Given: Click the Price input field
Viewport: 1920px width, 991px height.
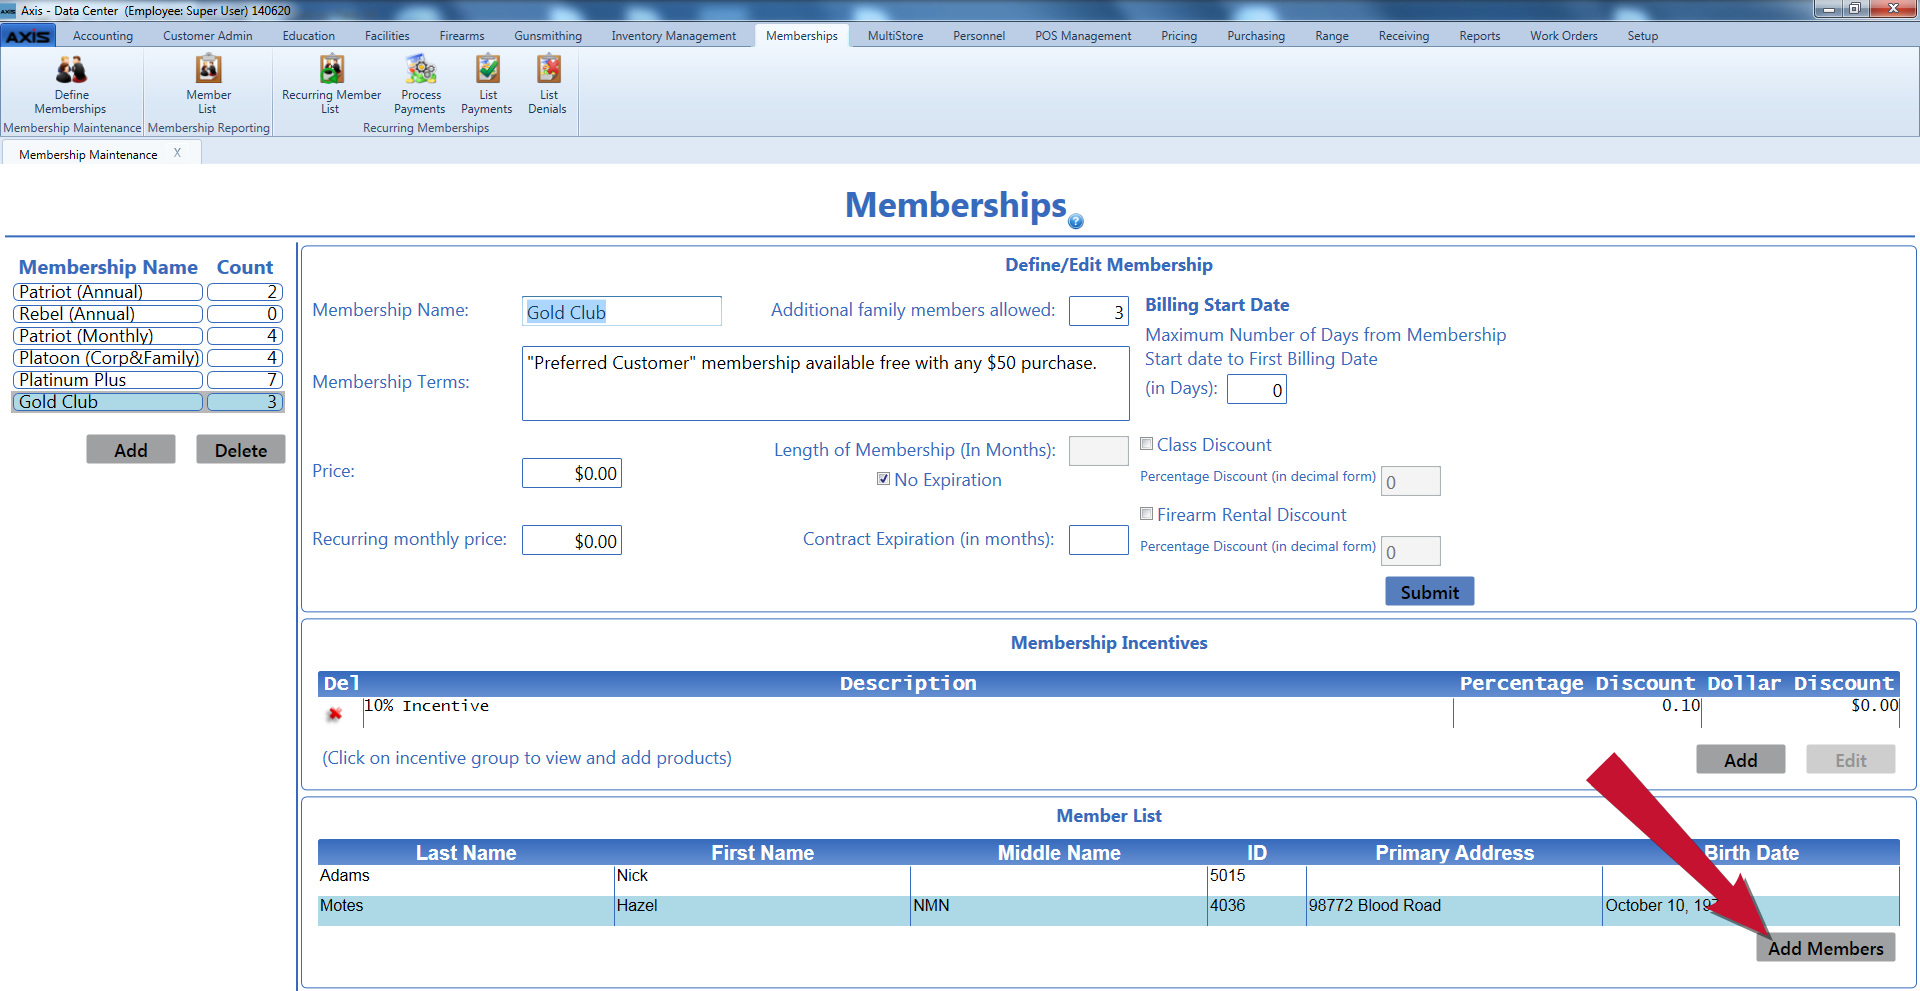Looking at the screenshot, I should (x=572, y=473).
